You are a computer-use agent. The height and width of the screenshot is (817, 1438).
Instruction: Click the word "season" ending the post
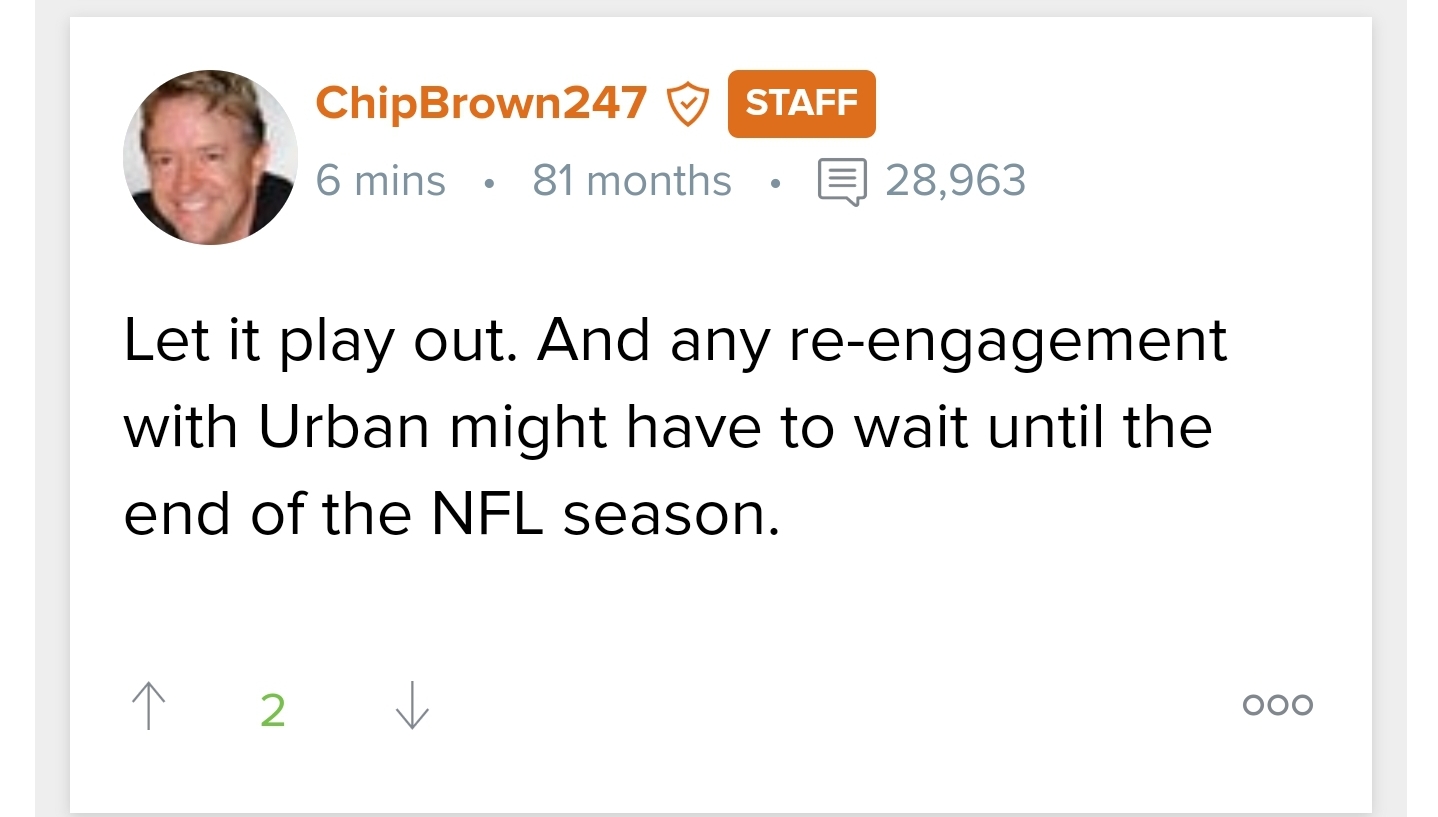(x=666, y=514)
